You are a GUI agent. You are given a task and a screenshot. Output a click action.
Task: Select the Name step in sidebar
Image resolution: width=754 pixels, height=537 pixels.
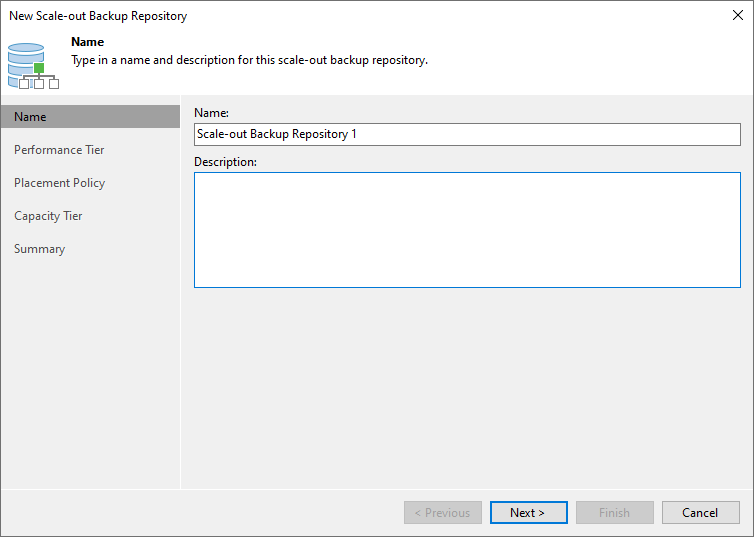(30, 117)
